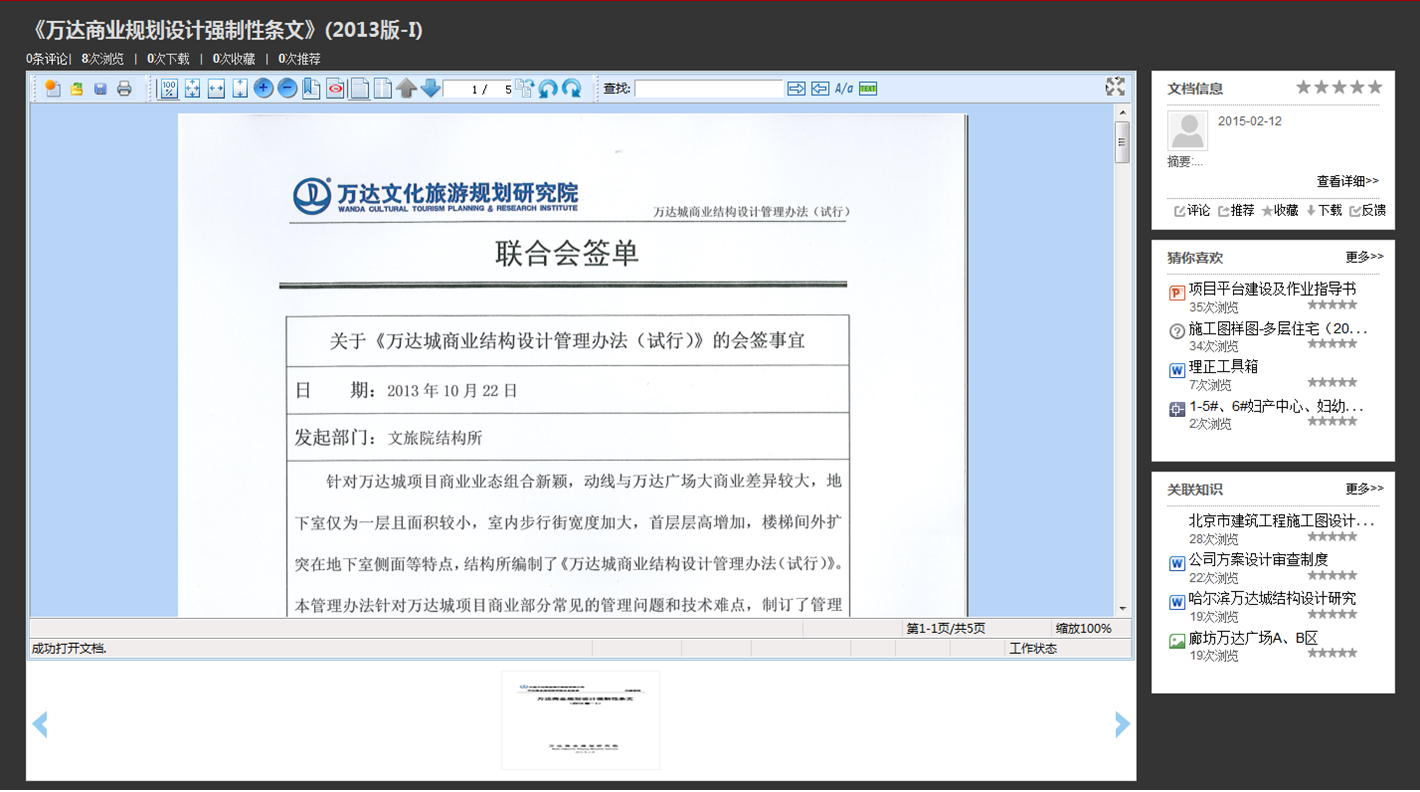Screen dimensions: 1420x792
Task: Open the 1-5#、6#妇产中心 document
Action: (x=1277, y=407)
